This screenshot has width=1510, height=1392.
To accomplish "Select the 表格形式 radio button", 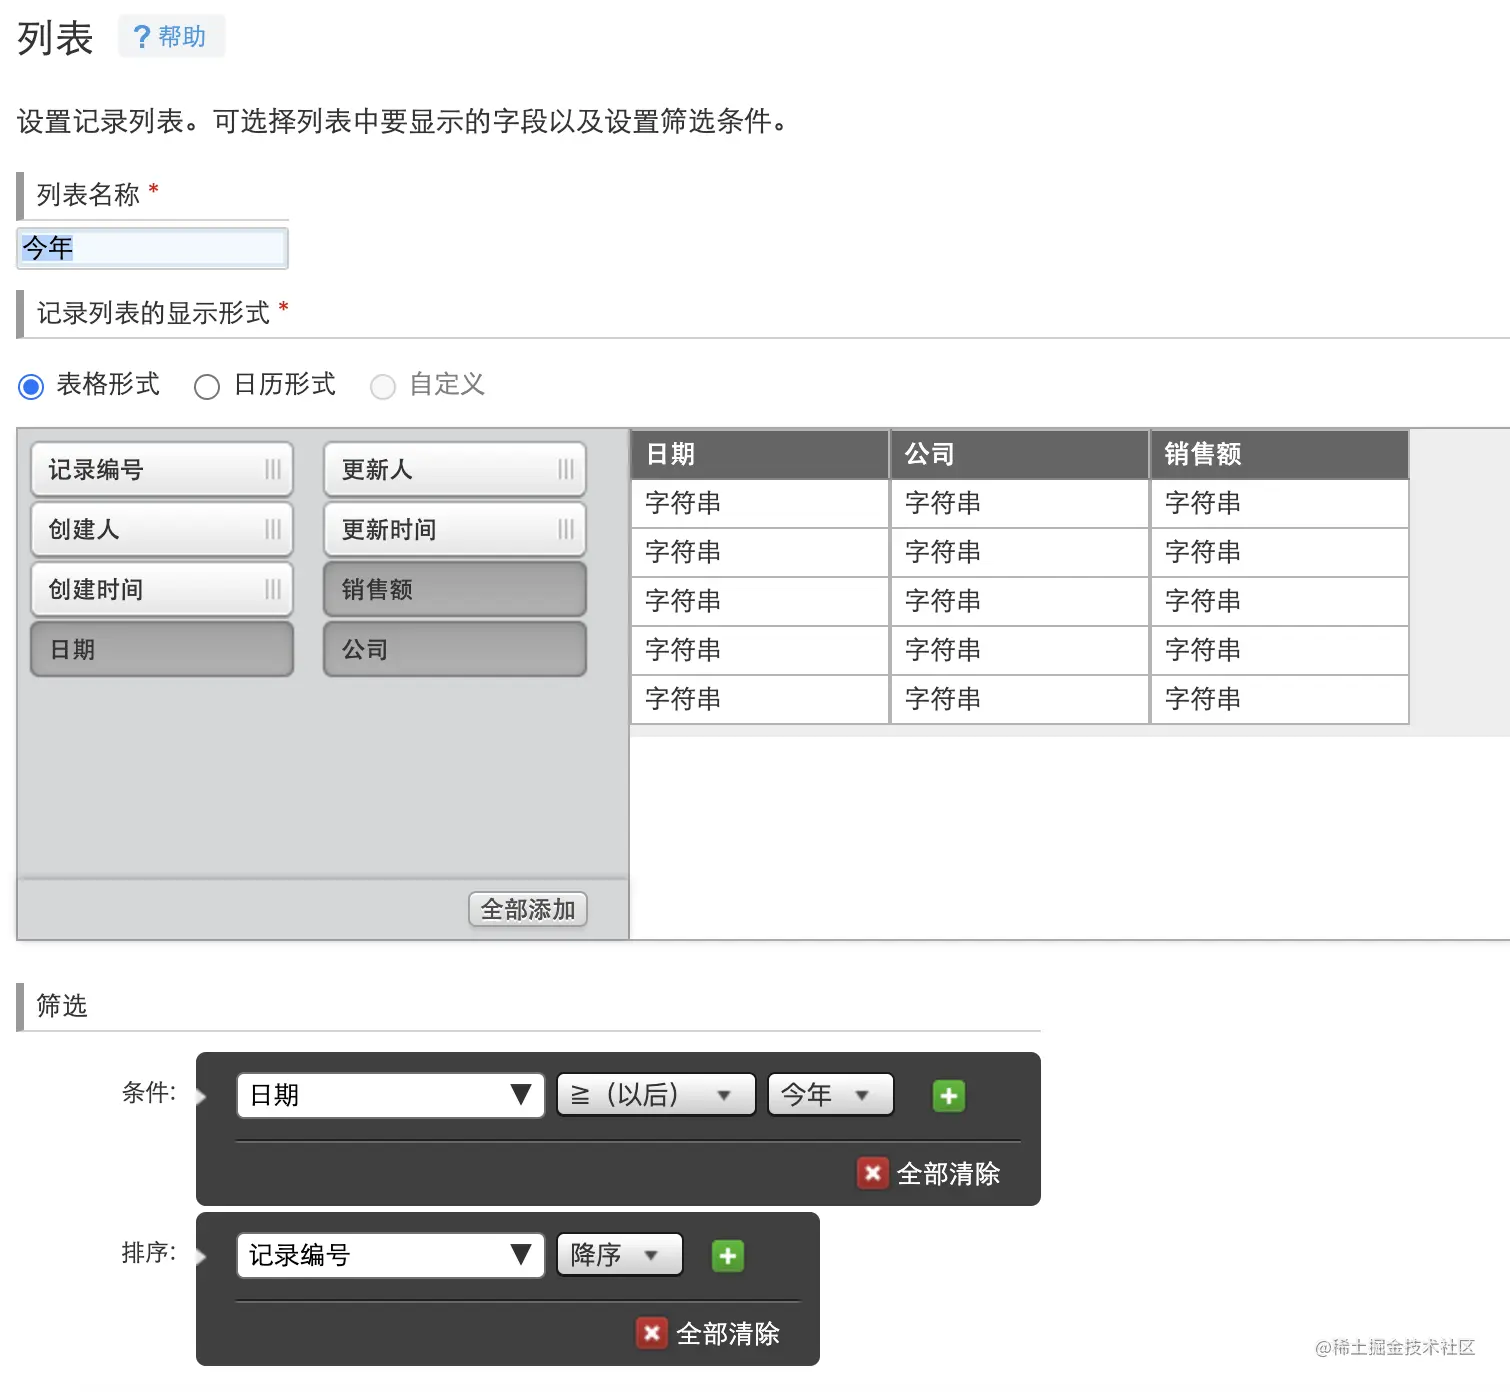I will click(x=31, y=386).
